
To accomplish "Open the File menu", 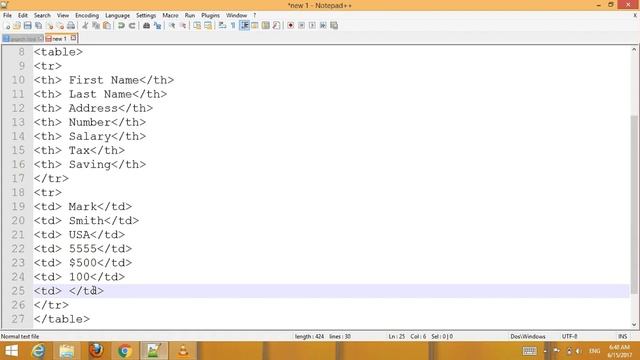I will pos(7,15).
